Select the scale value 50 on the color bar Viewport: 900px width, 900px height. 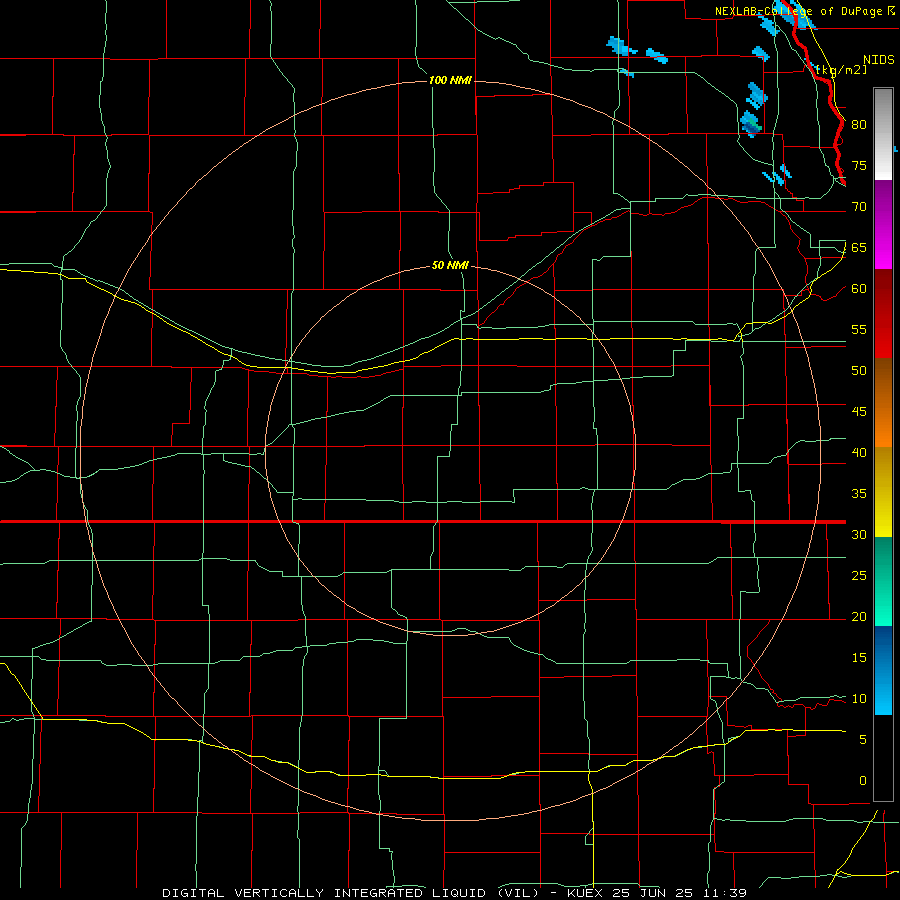coord(859,371)
